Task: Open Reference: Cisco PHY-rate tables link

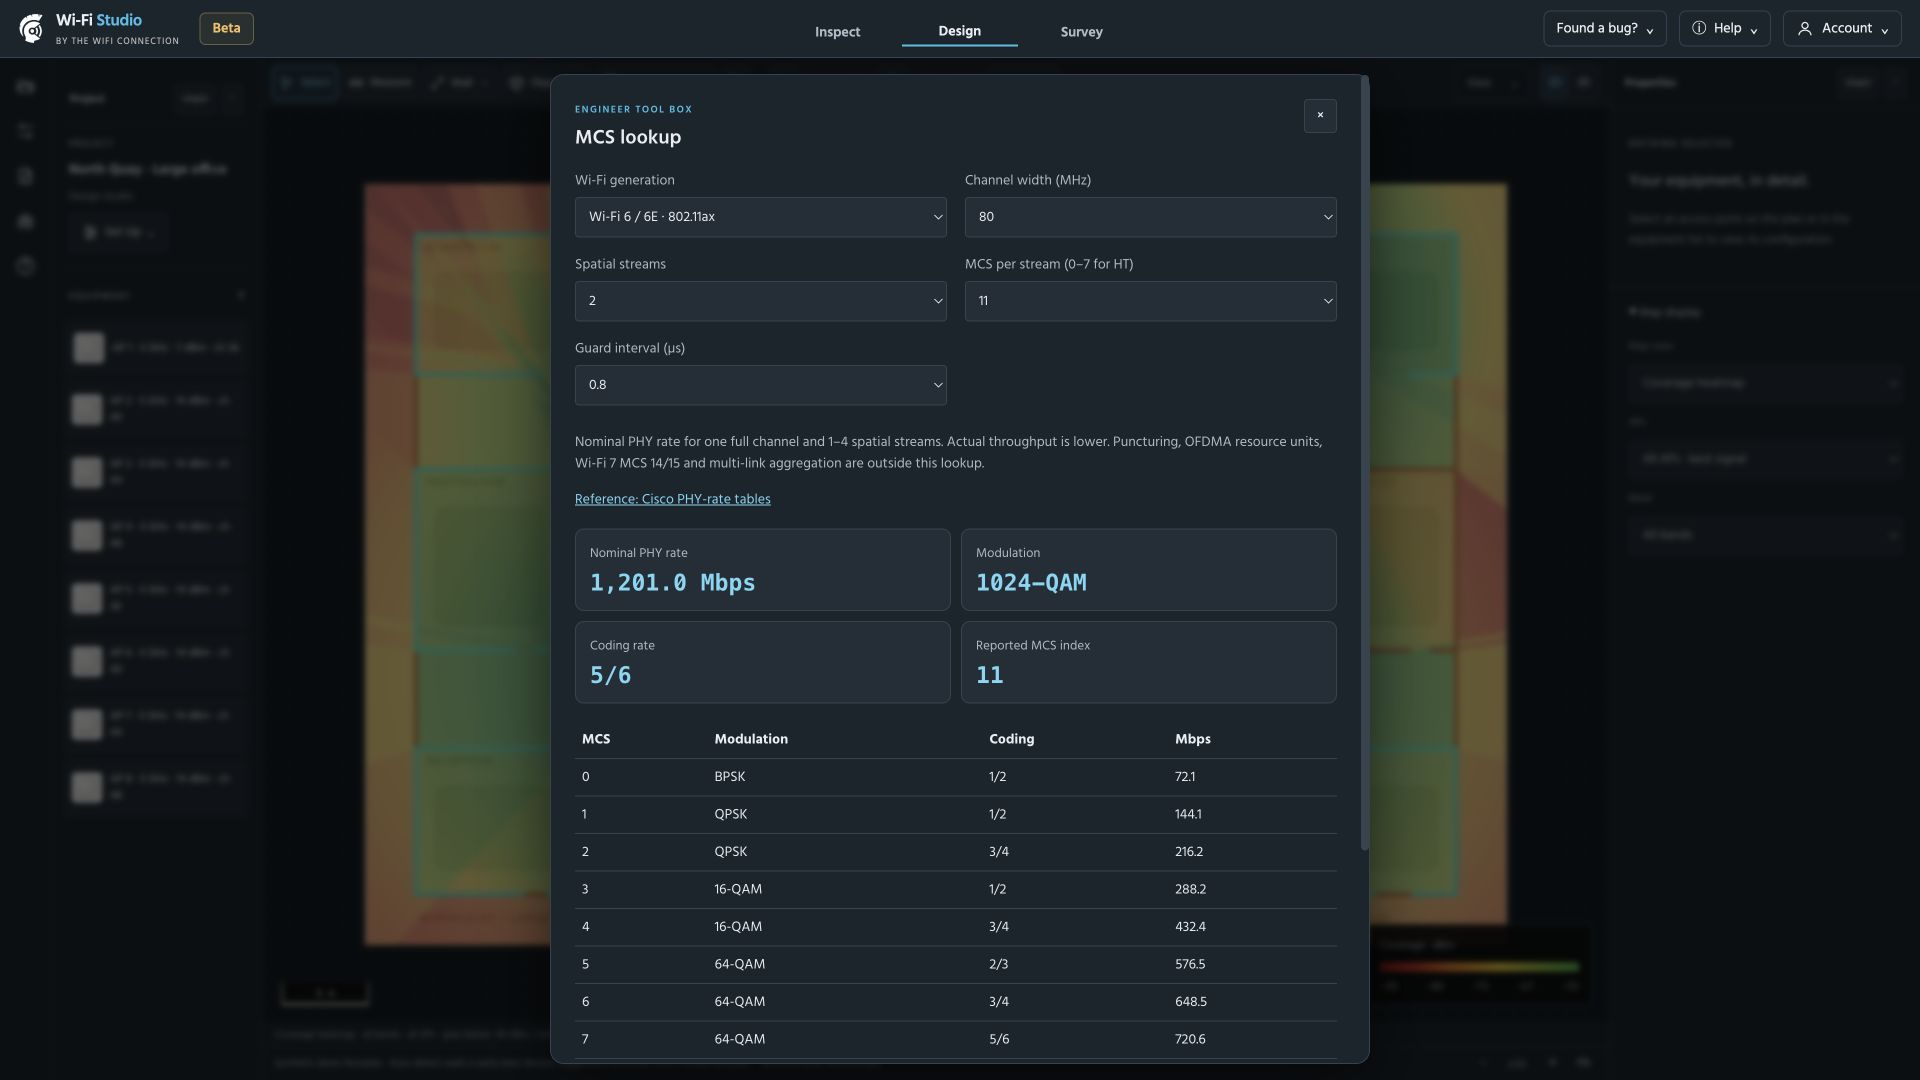Action: tap(672, 499)
